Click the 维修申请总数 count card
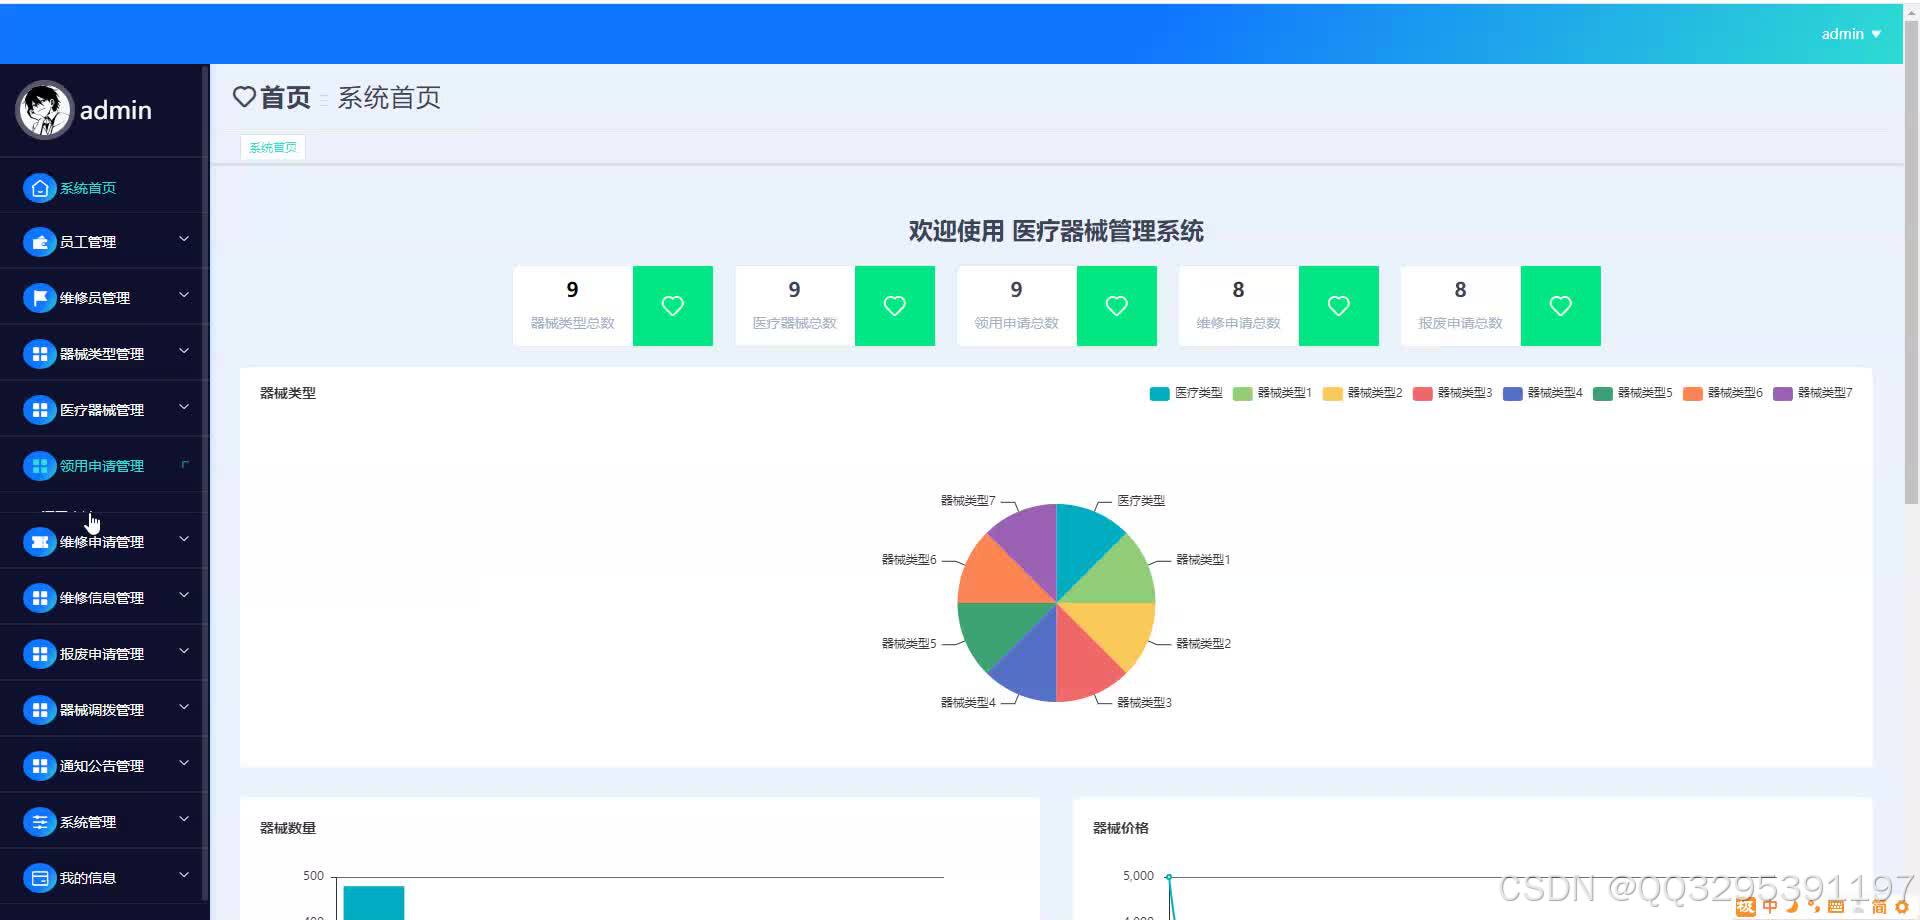 (x=1239, y=306)
